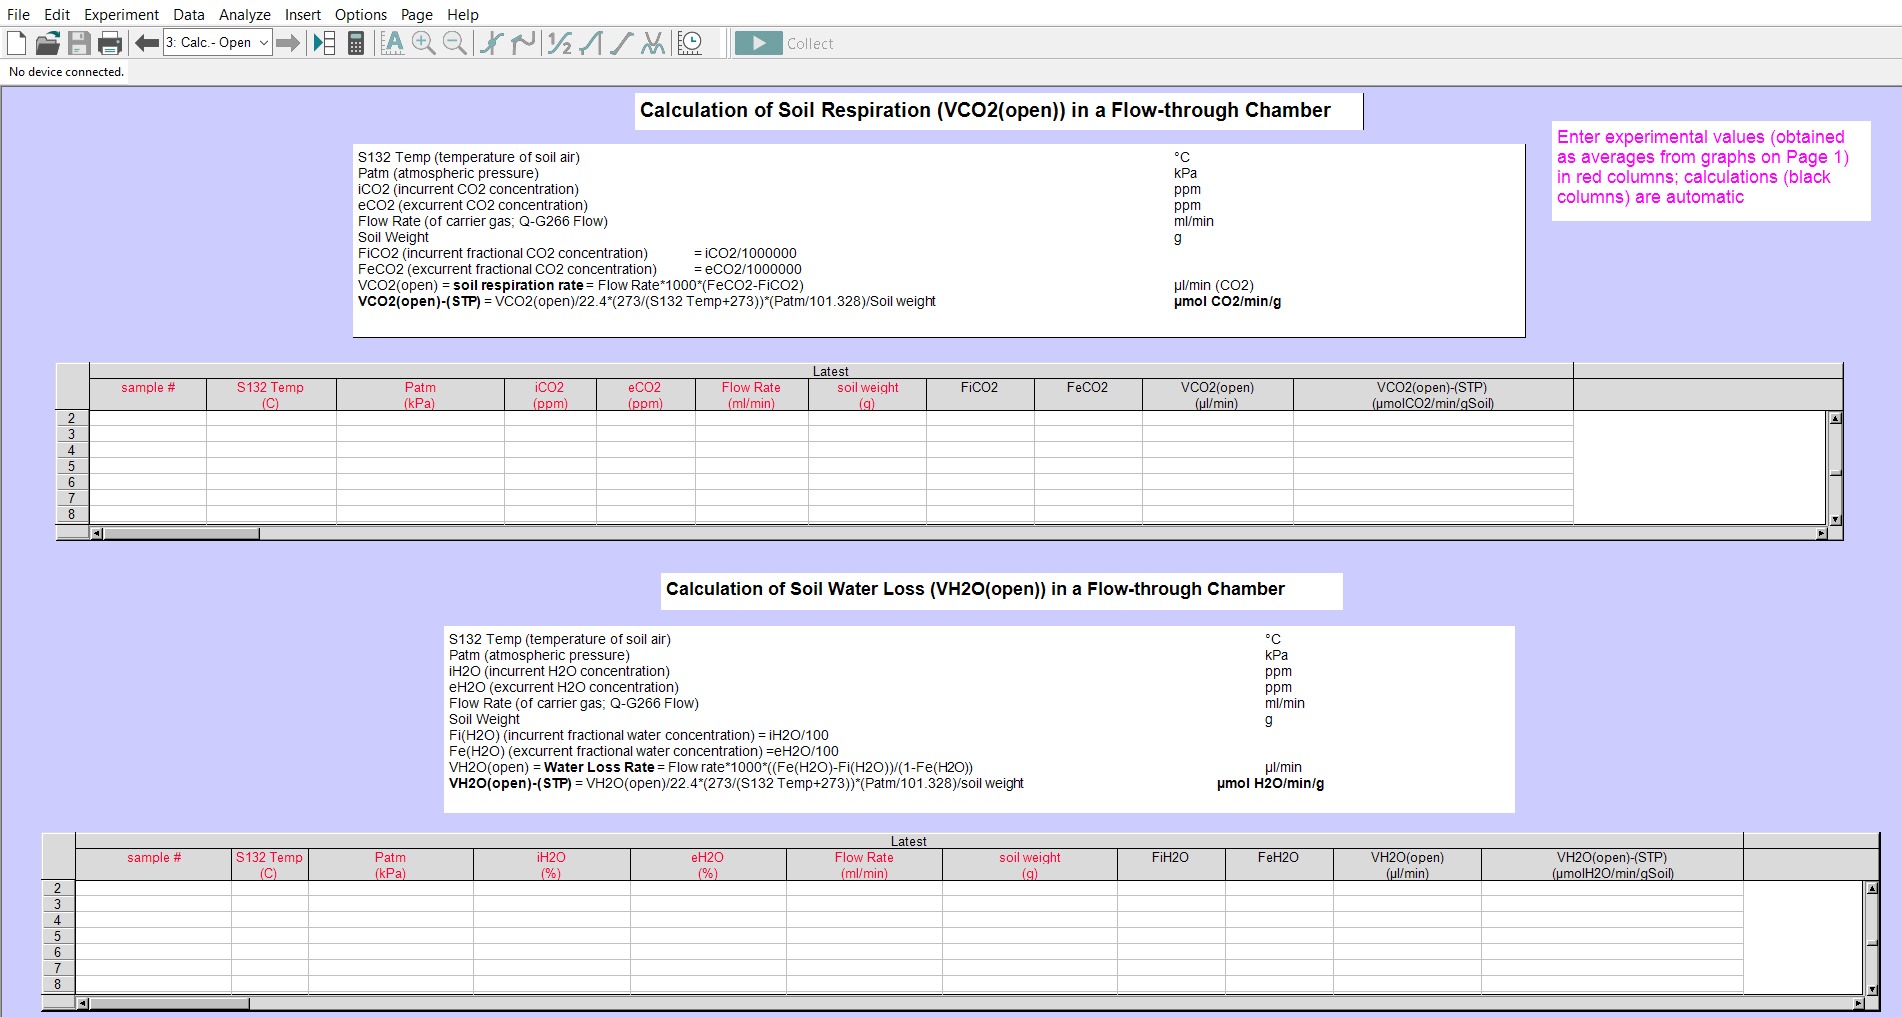Click the Statistics 1/2 toolbar icon

[x=559, y=43]
